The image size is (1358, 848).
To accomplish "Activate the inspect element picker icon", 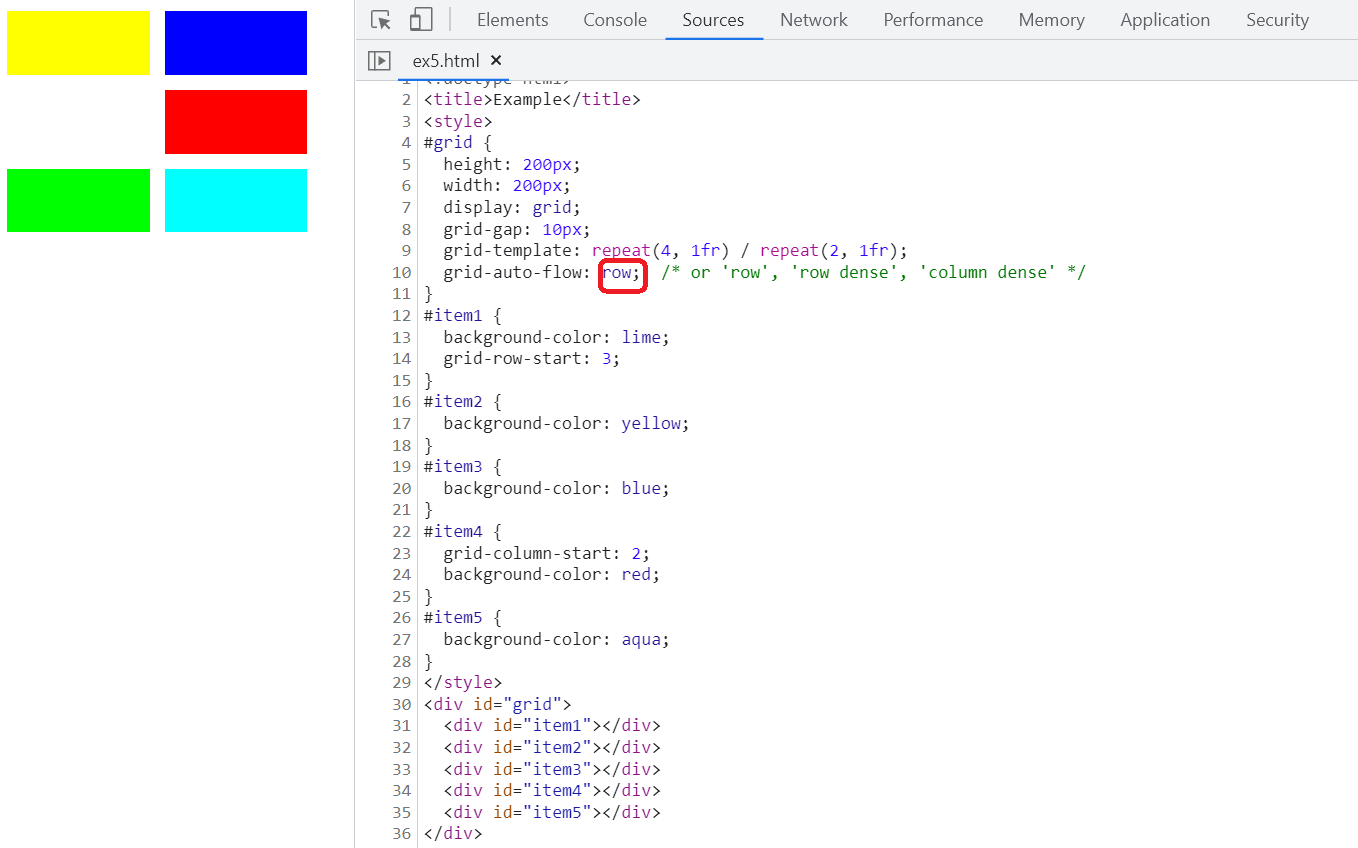I will [380, 20].
